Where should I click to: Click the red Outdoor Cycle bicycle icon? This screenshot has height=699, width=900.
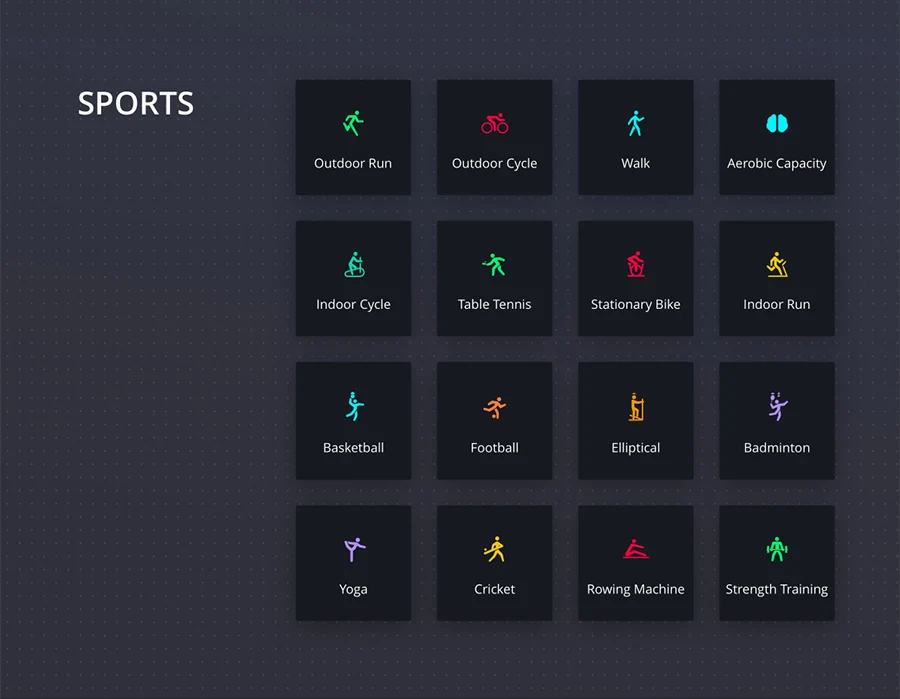tap(494, 123)
